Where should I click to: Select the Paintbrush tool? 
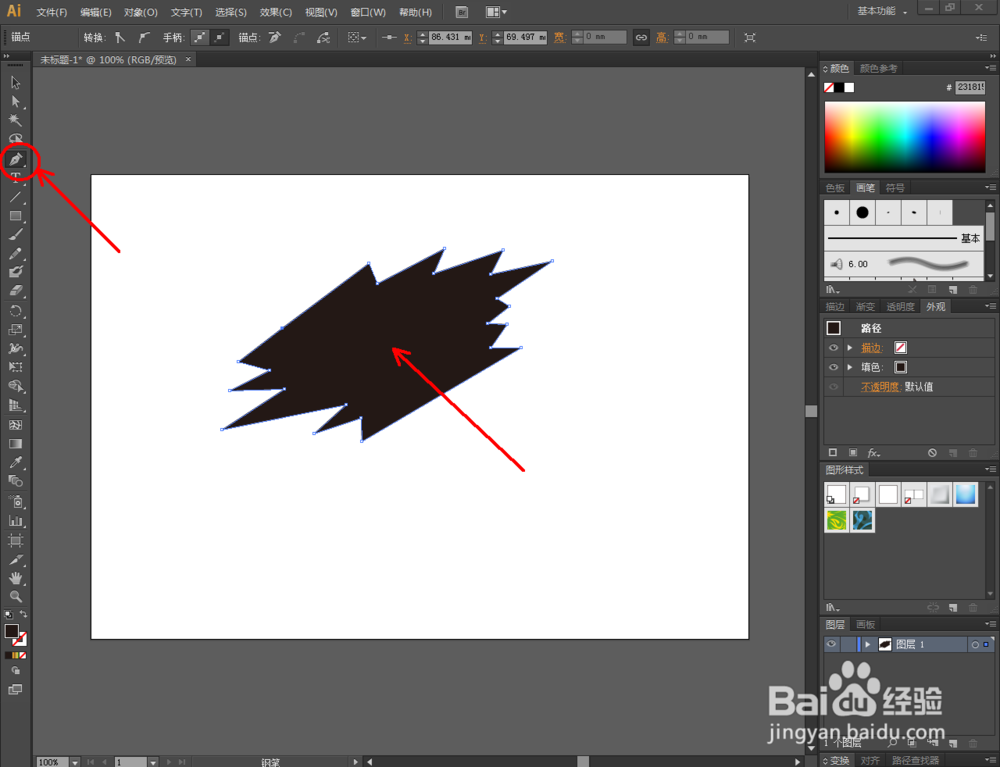pyautogui.click(x=15, y=235)
